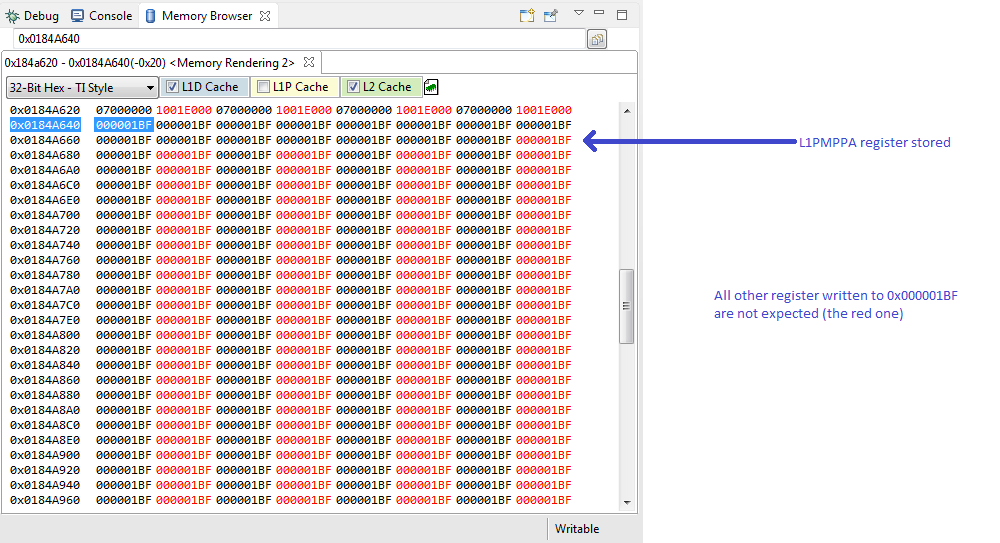Screen dimensions: 1000x543
Task: Click the address 0x0184A6A0
Action: pos(45,170)
